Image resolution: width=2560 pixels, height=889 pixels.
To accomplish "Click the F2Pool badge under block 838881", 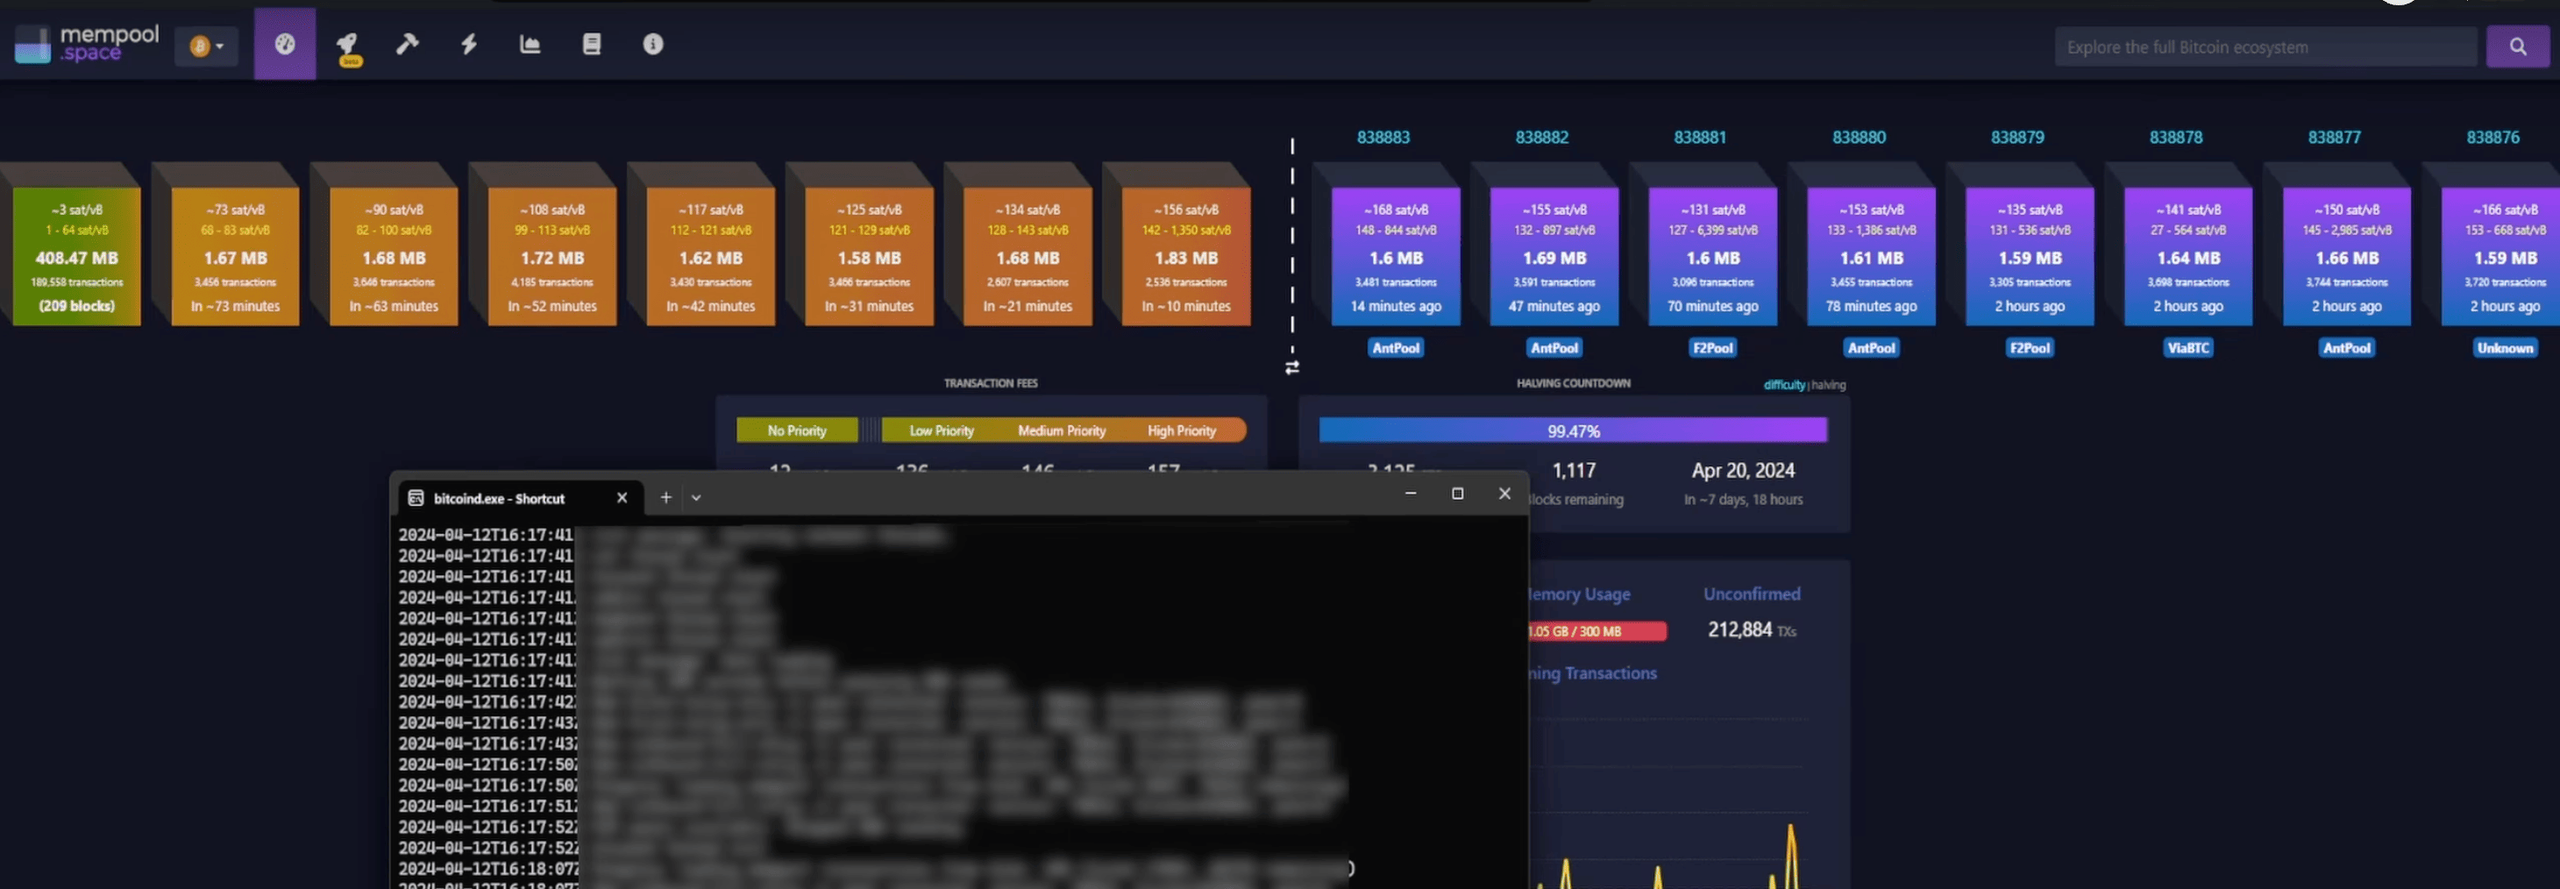I will coord(1713,348).
